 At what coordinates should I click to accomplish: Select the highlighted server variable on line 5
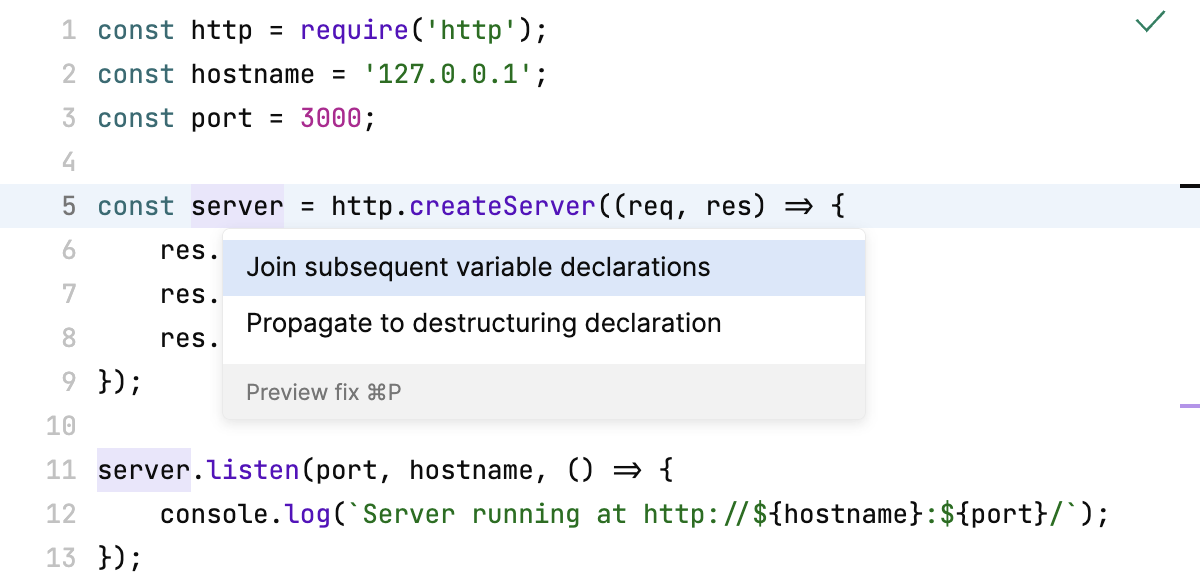[x=237, y=206]
